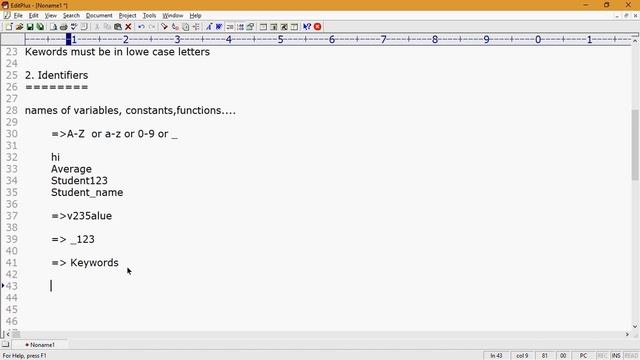Click the 'ln 43' status bar entry
The height and width of the screenshot is (360, 640).
pyautogui.click(x=496, y=356)
